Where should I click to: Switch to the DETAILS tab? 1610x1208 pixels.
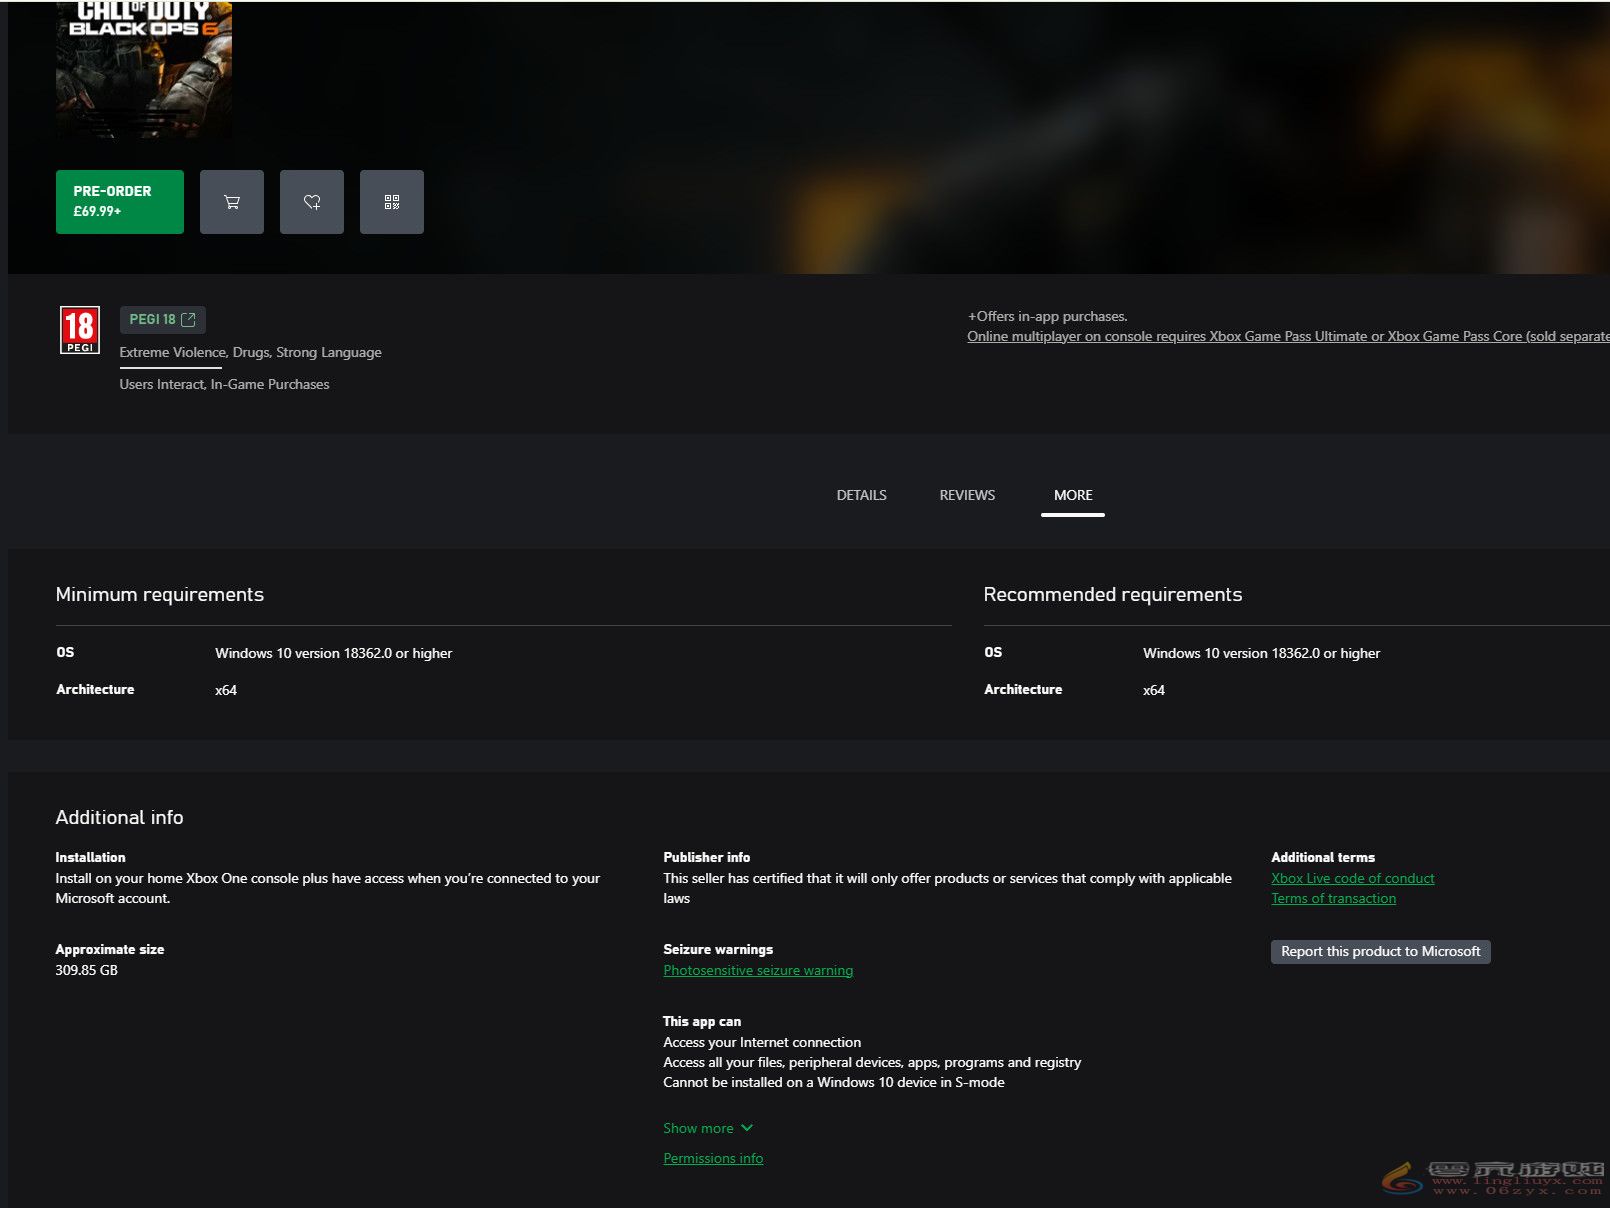861,495
